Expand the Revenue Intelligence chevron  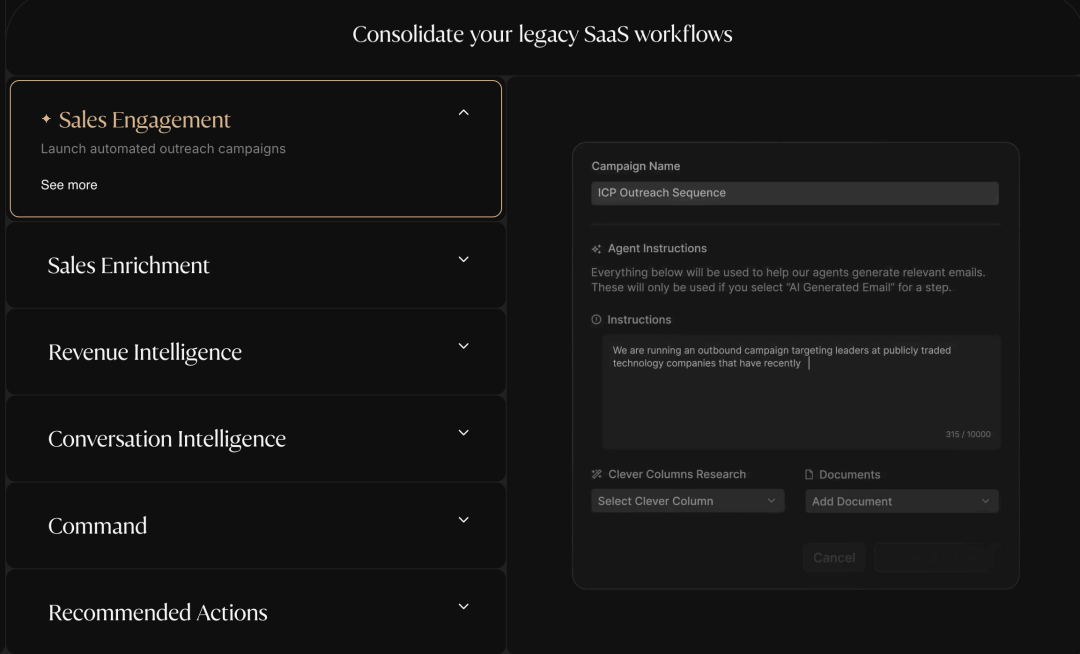(x=463, y=346)
